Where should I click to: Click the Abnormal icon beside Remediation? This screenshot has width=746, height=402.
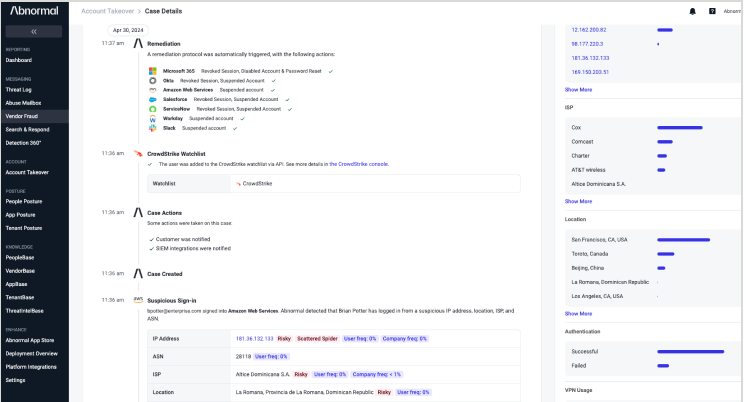tap(138, 43)
